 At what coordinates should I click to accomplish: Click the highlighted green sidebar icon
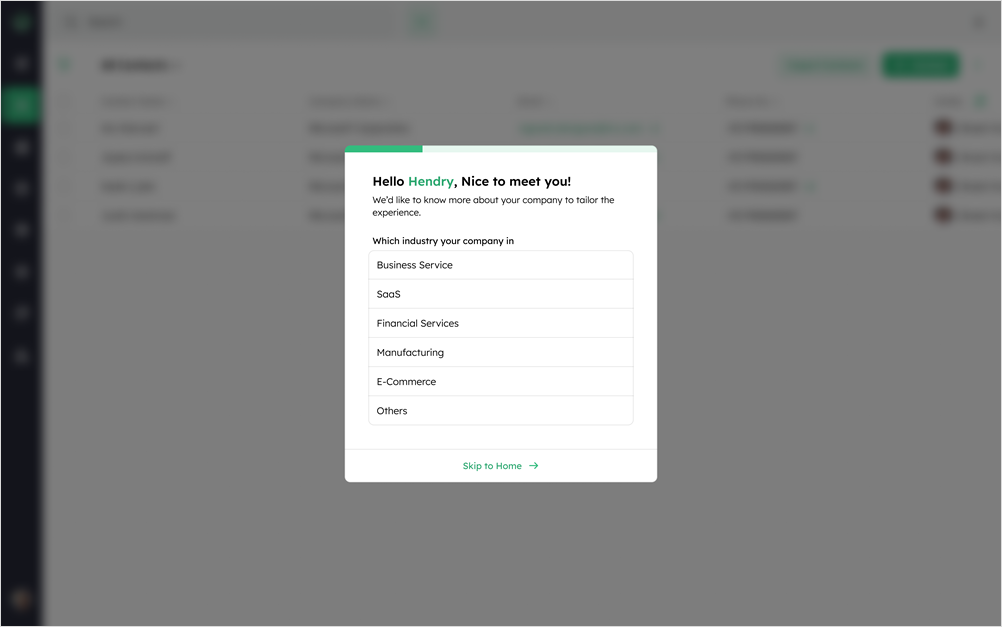(21, 105)
